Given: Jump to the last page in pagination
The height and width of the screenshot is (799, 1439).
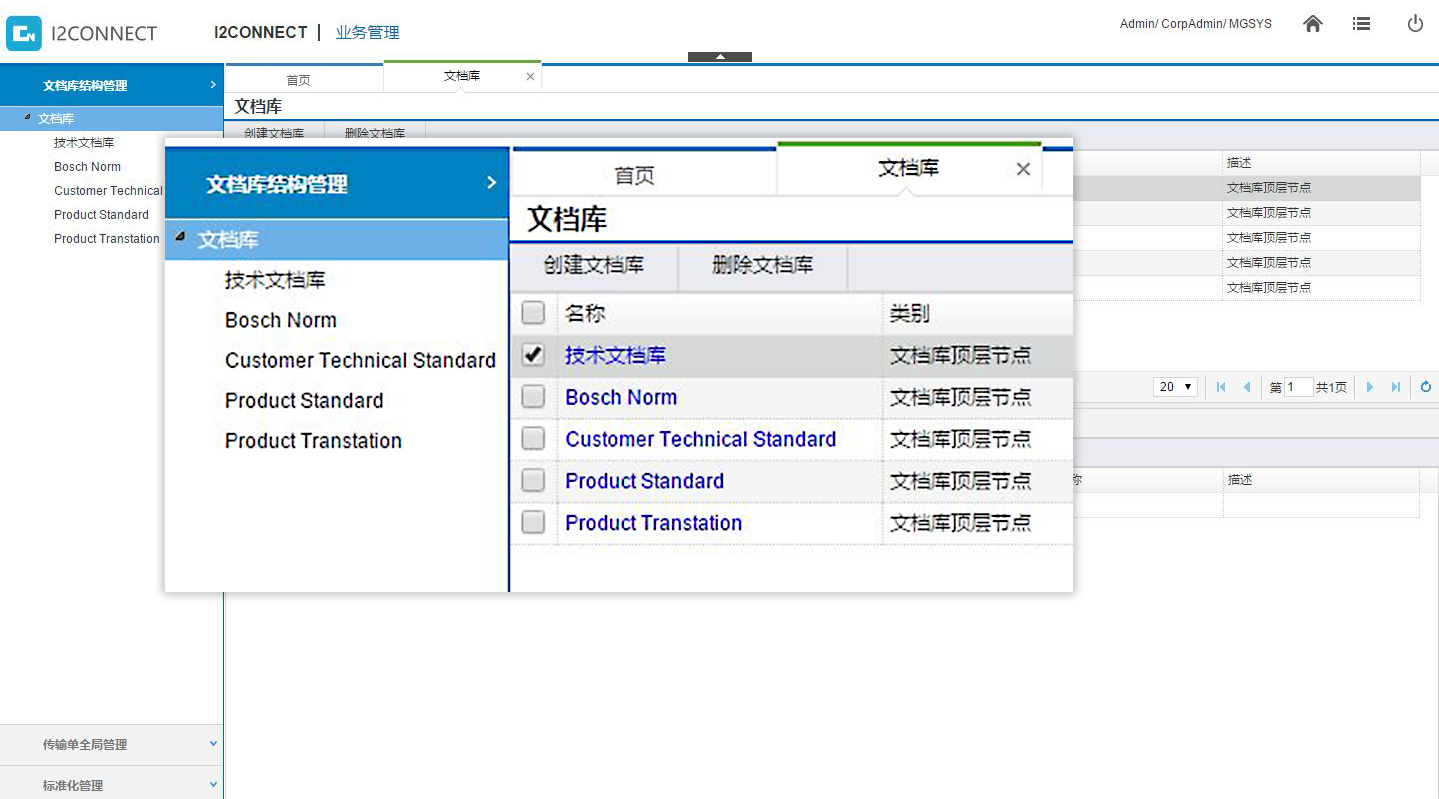Looking at the screenshot, I should pyautogui.click(x=1396, y=387).
